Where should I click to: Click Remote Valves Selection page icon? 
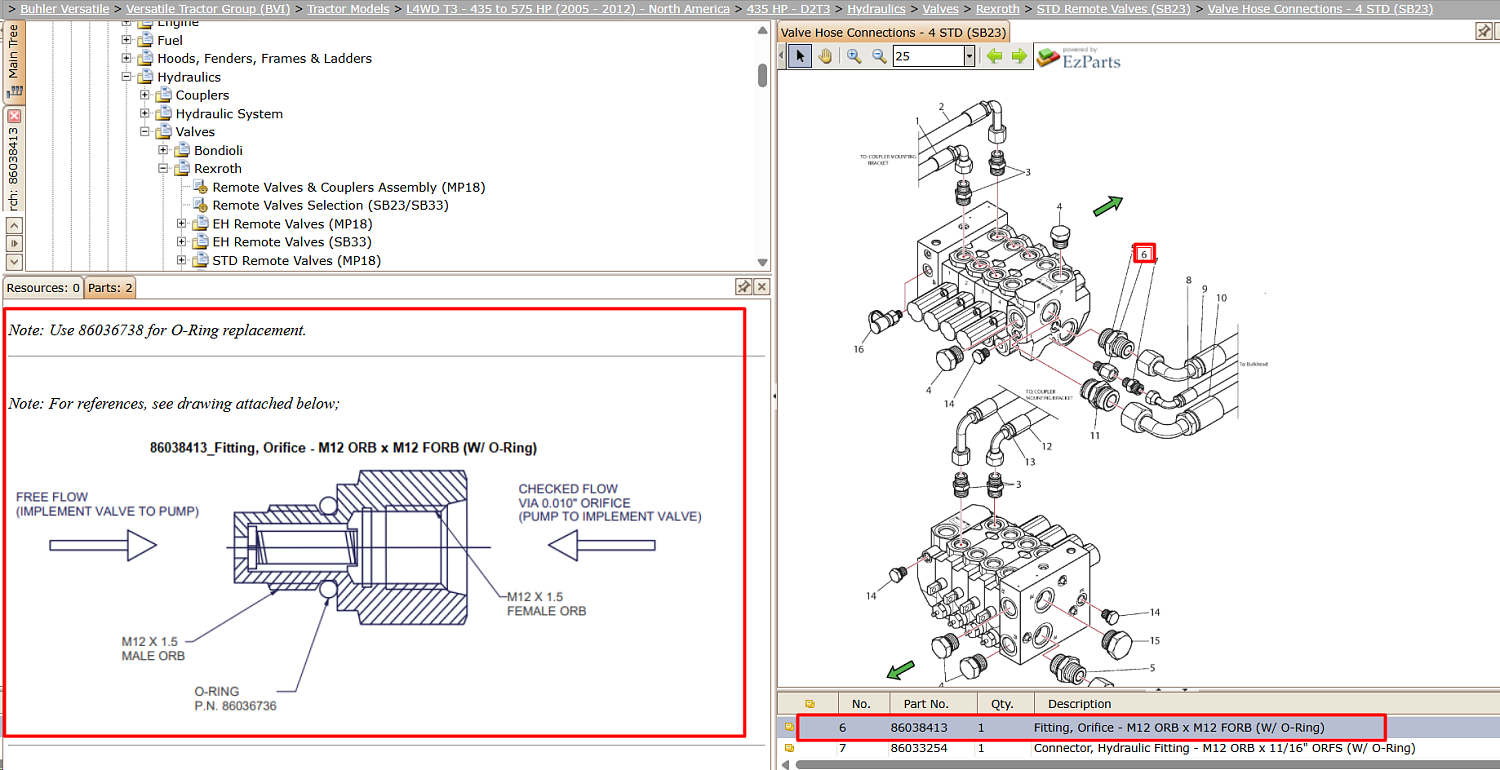[x=201, y=205]
